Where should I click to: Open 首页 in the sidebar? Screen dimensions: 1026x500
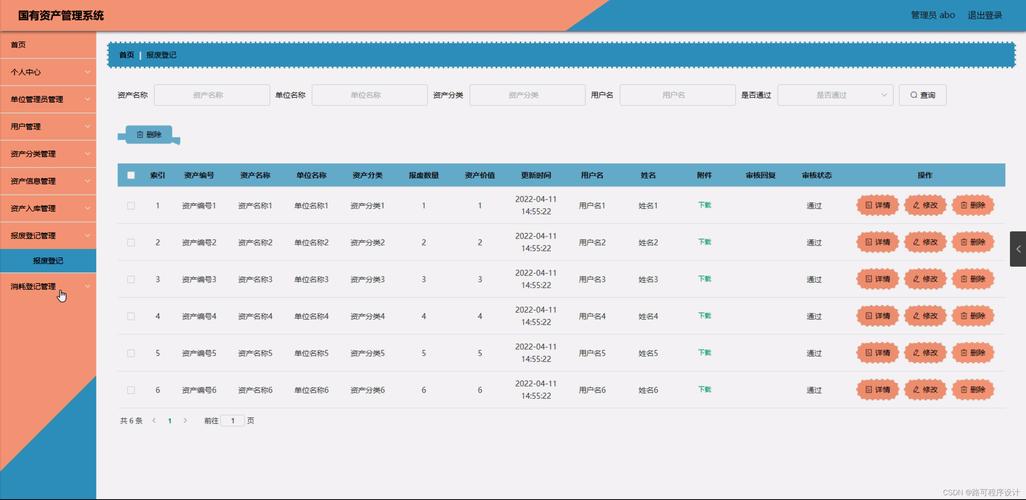(48, 45)
